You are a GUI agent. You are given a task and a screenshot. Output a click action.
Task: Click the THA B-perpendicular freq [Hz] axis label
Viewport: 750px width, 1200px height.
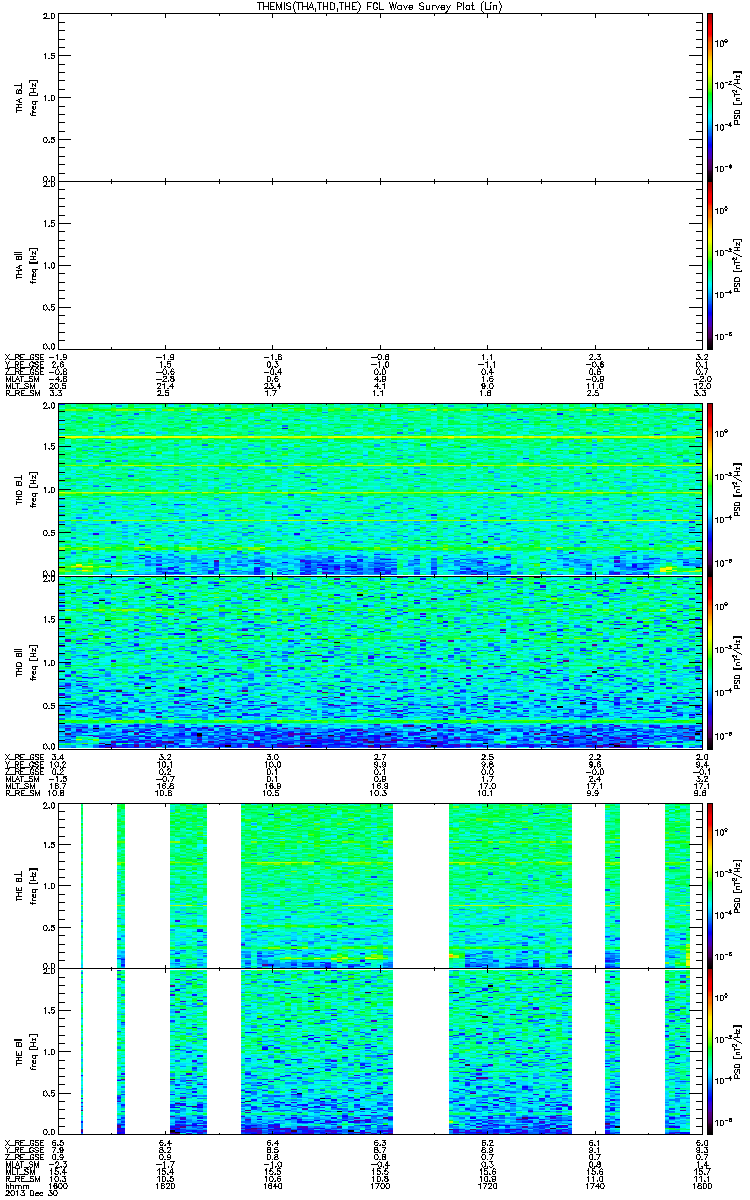[x=32, y=97]
